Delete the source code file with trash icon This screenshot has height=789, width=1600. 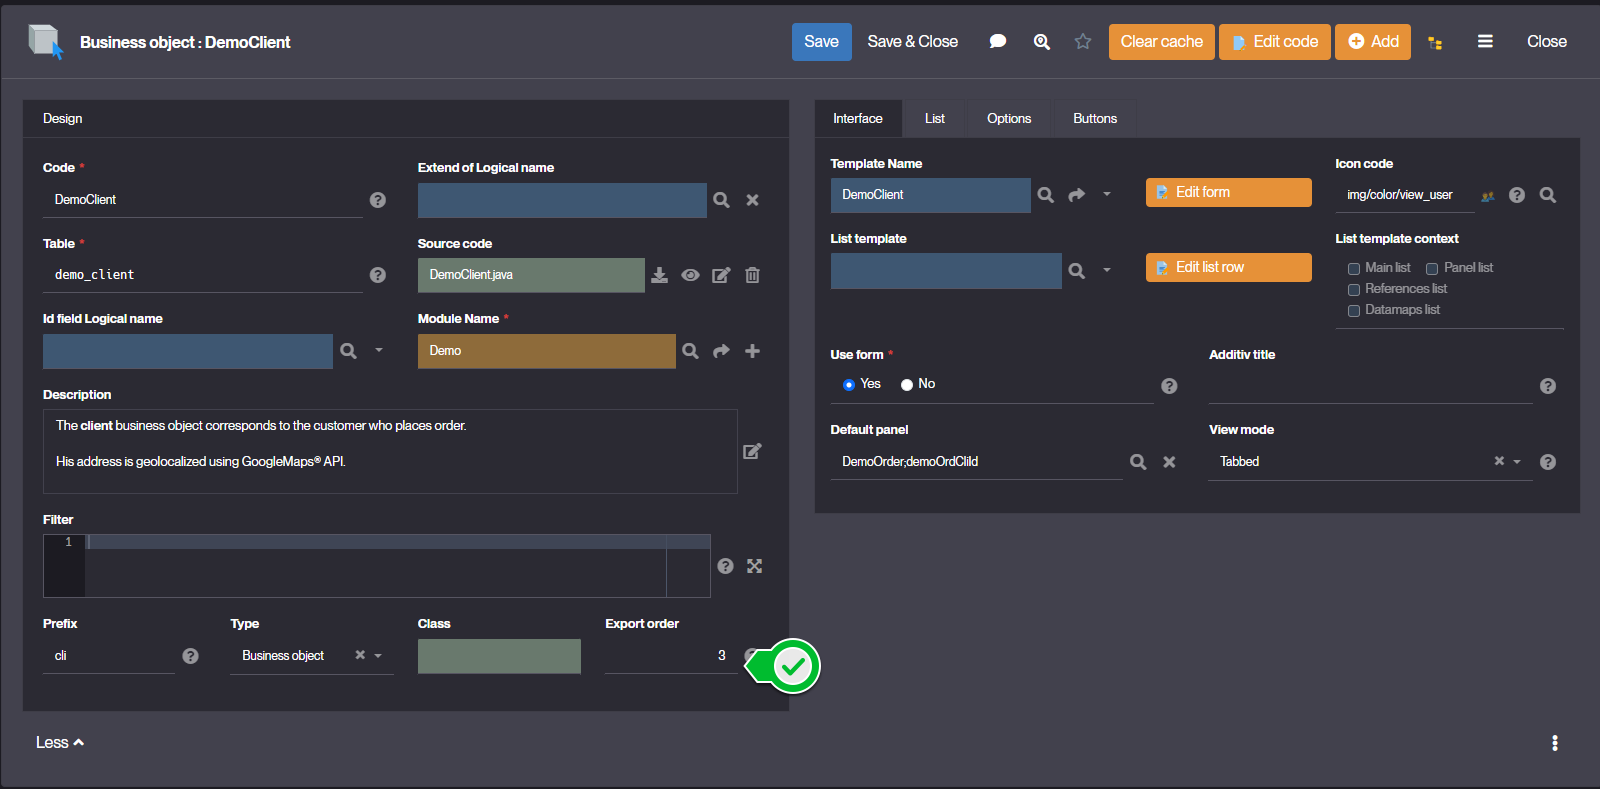point(752,275)
